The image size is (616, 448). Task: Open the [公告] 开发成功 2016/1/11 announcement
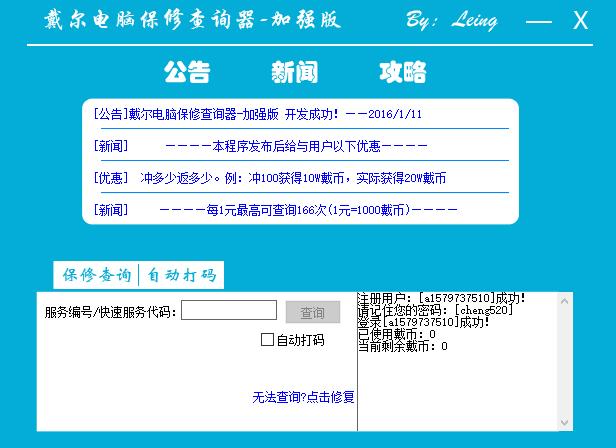click(258, 114)
